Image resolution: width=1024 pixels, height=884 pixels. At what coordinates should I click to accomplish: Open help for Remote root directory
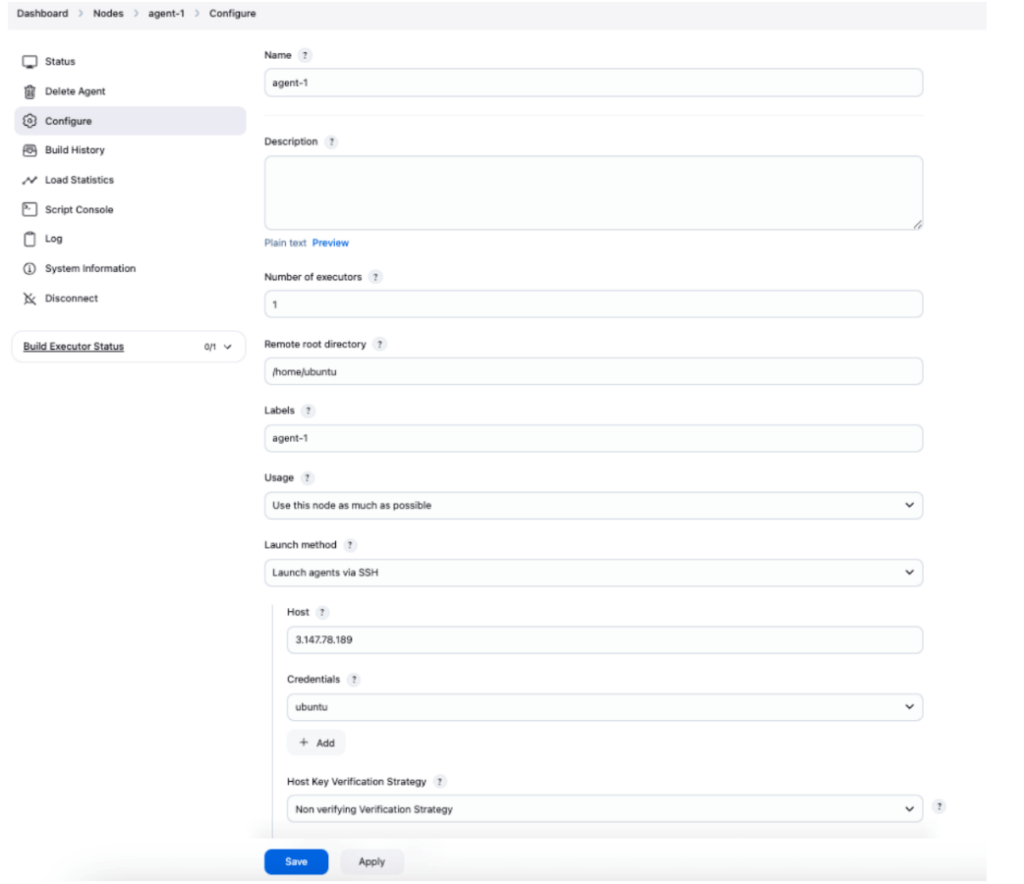point(379,344)
